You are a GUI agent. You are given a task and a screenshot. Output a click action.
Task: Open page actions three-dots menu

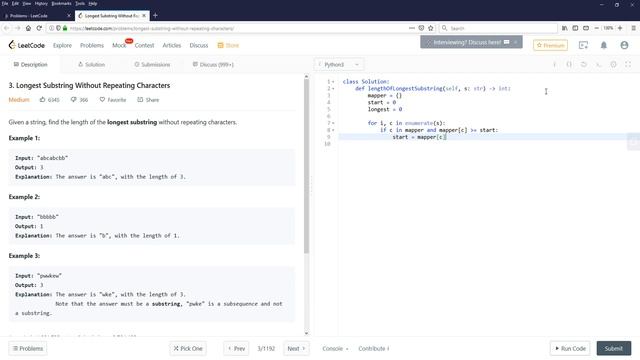tap(411, 28)
